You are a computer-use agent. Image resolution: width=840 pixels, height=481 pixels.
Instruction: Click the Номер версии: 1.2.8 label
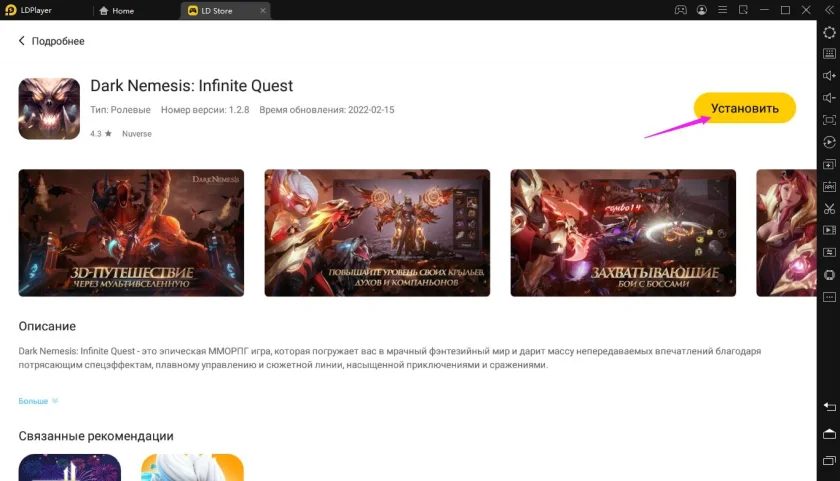(x=205, y=110)
